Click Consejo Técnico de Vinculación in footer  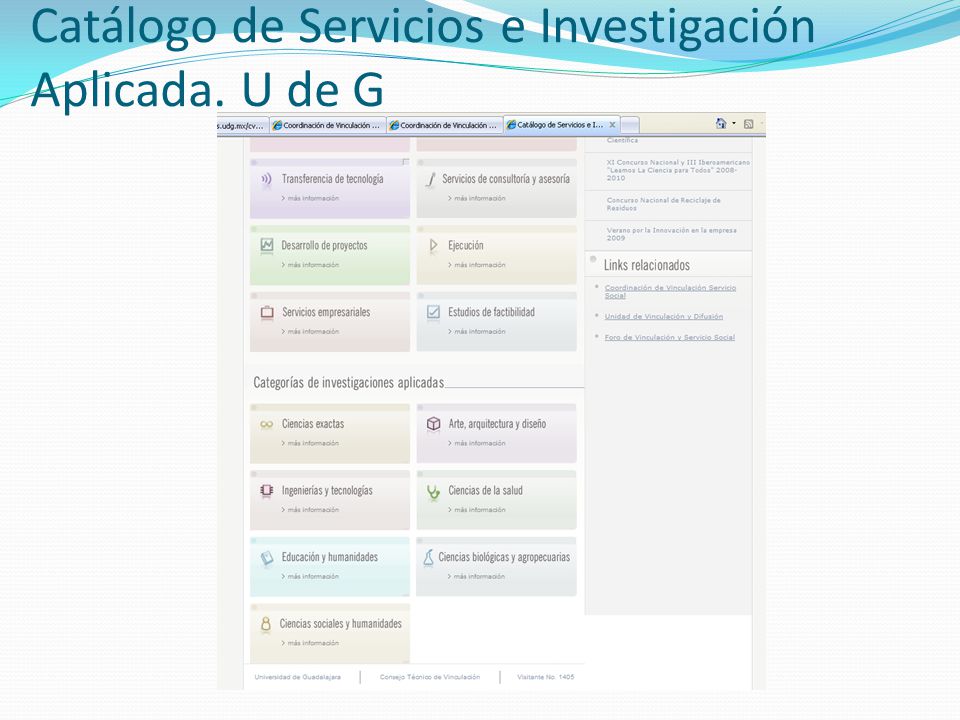430,677
